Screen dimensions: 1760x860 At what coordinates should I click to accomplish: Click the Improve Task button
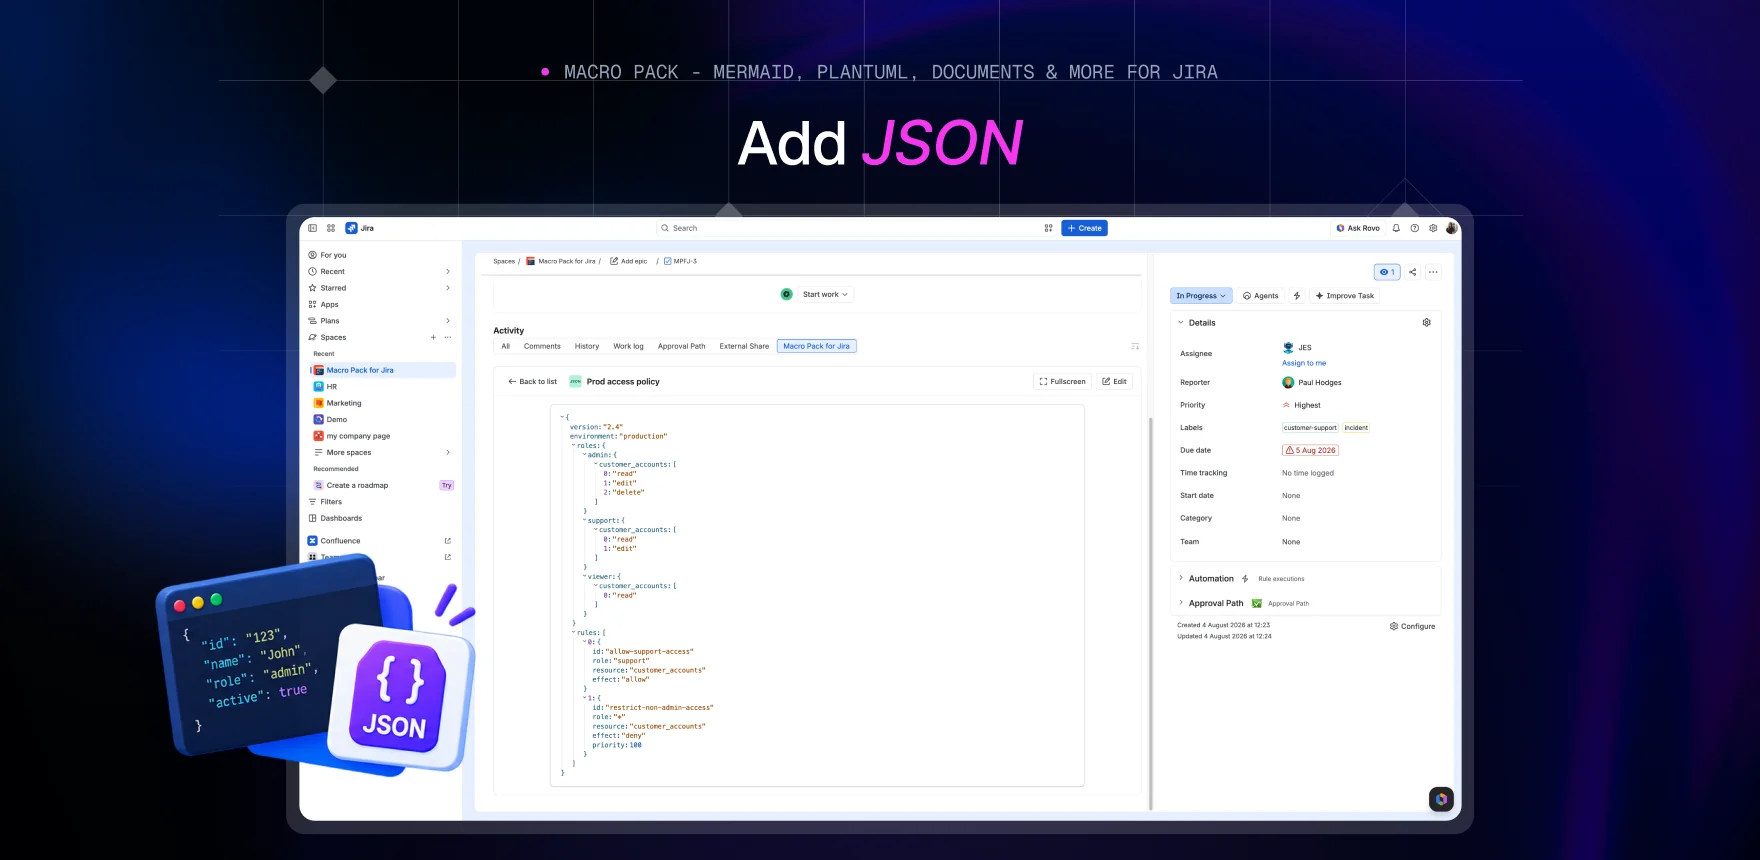coord(1345,296)
